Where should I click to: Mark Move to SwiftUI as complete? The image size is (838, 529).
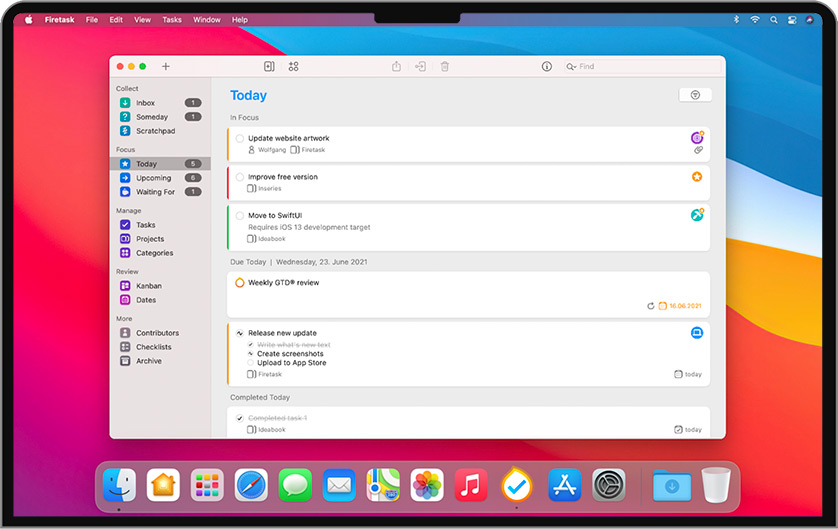click(240, 215)
